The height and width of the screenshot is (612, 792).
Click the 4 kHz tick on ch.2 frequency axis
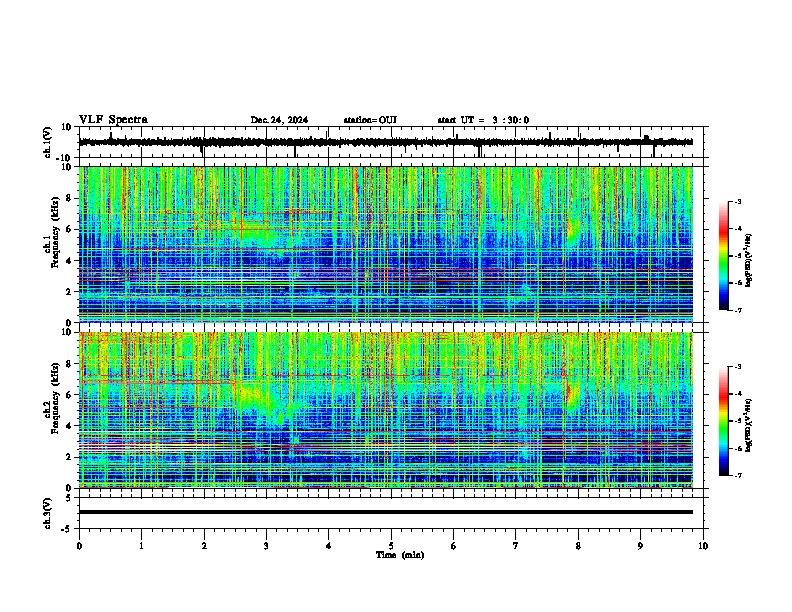tap(69, 426)
